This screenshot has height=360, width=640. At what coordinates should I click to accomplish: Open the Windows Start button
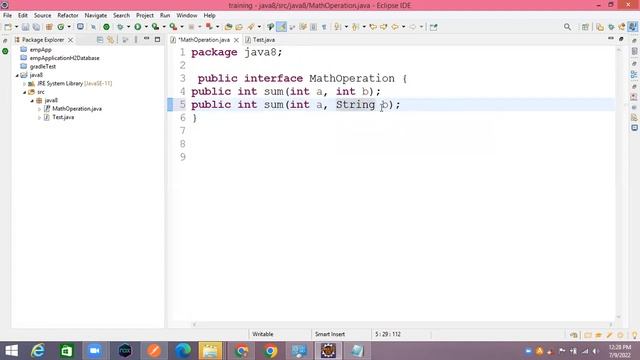pyautogui.click(x=11, y=351)
